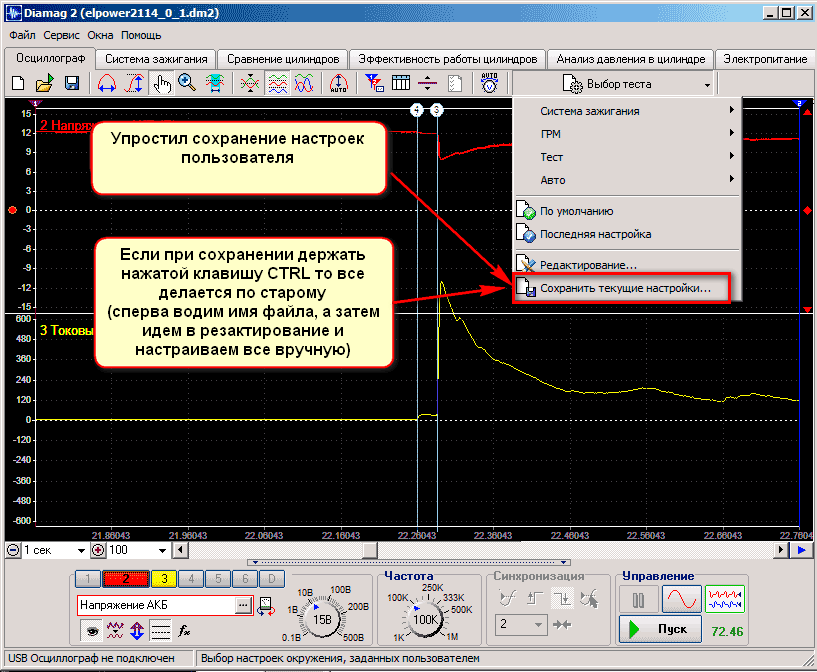
Task: Create a new blank file from the toolbar
Action: tap(18, 83)
